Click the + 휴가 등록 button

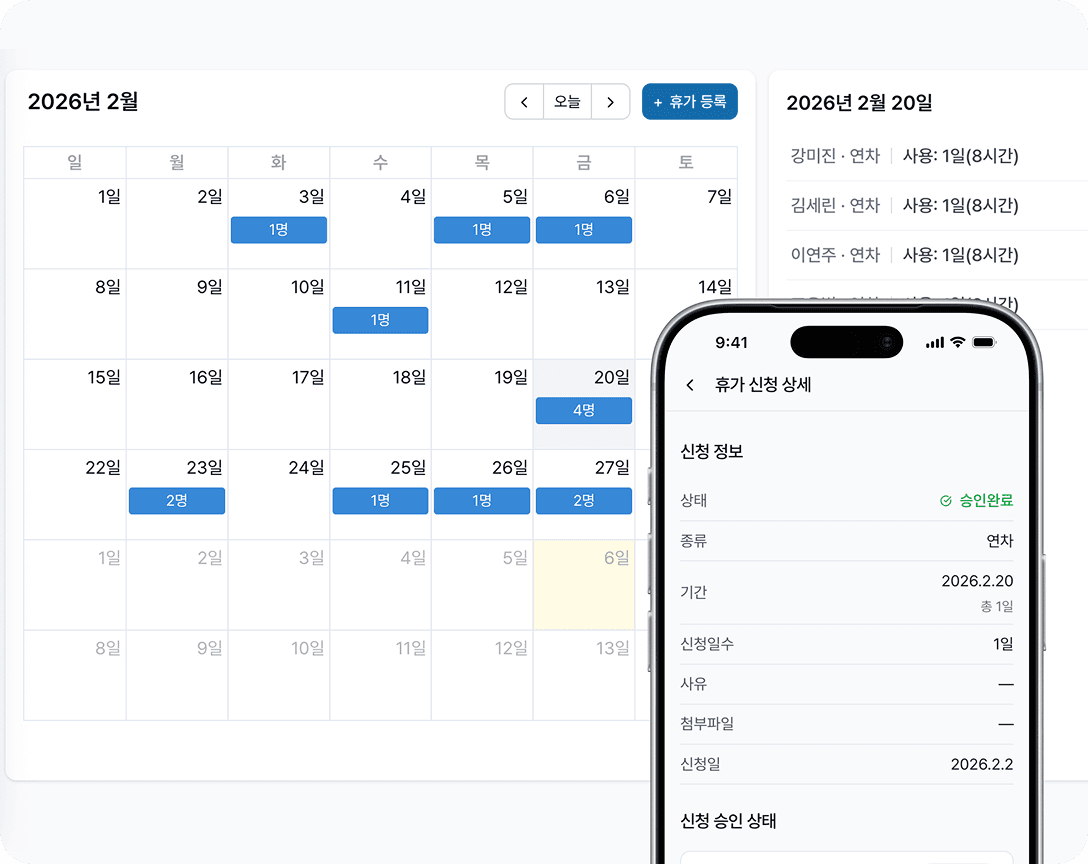click(x=690, y=102)
